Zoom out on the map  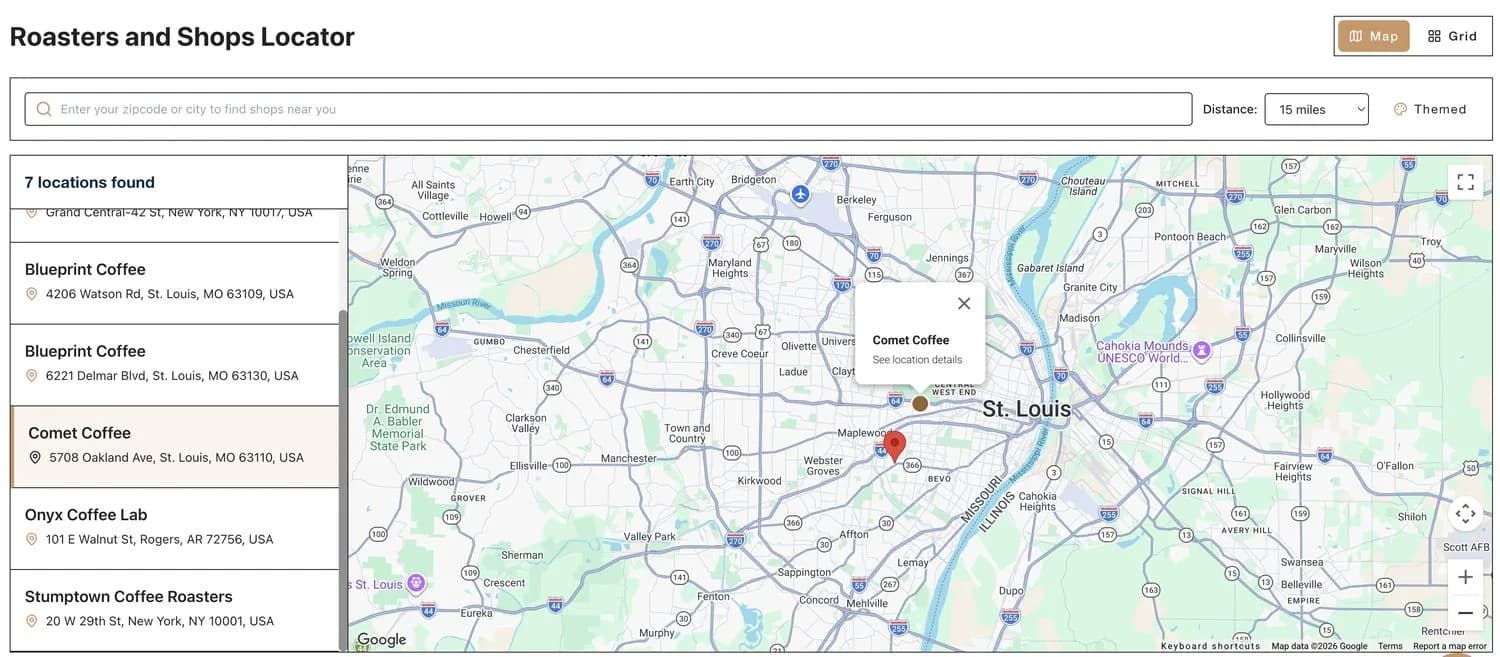pyautogui.click(x=1465, y=612)
